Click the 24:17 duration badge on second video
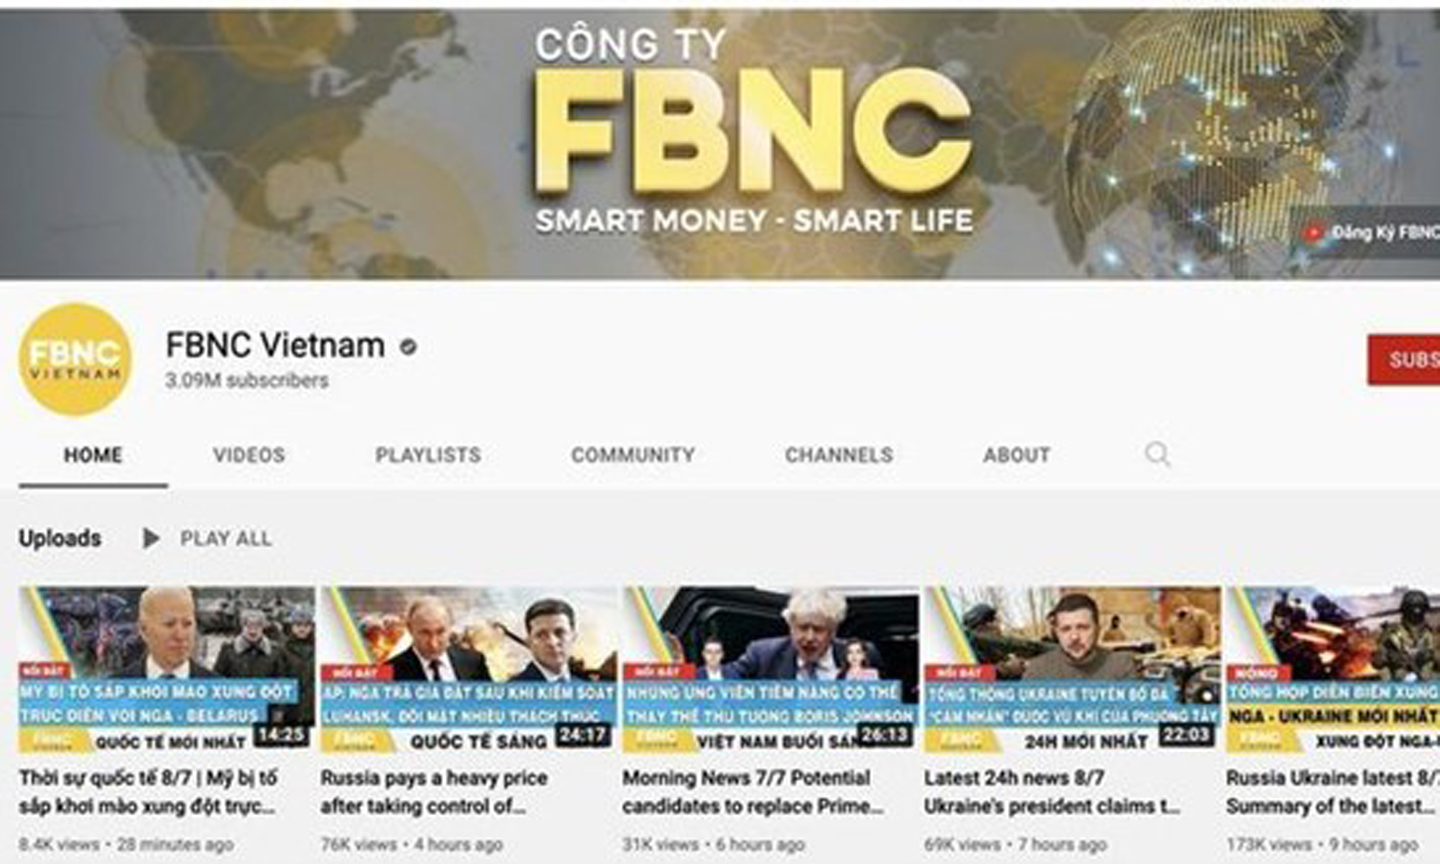 (582, 737)
